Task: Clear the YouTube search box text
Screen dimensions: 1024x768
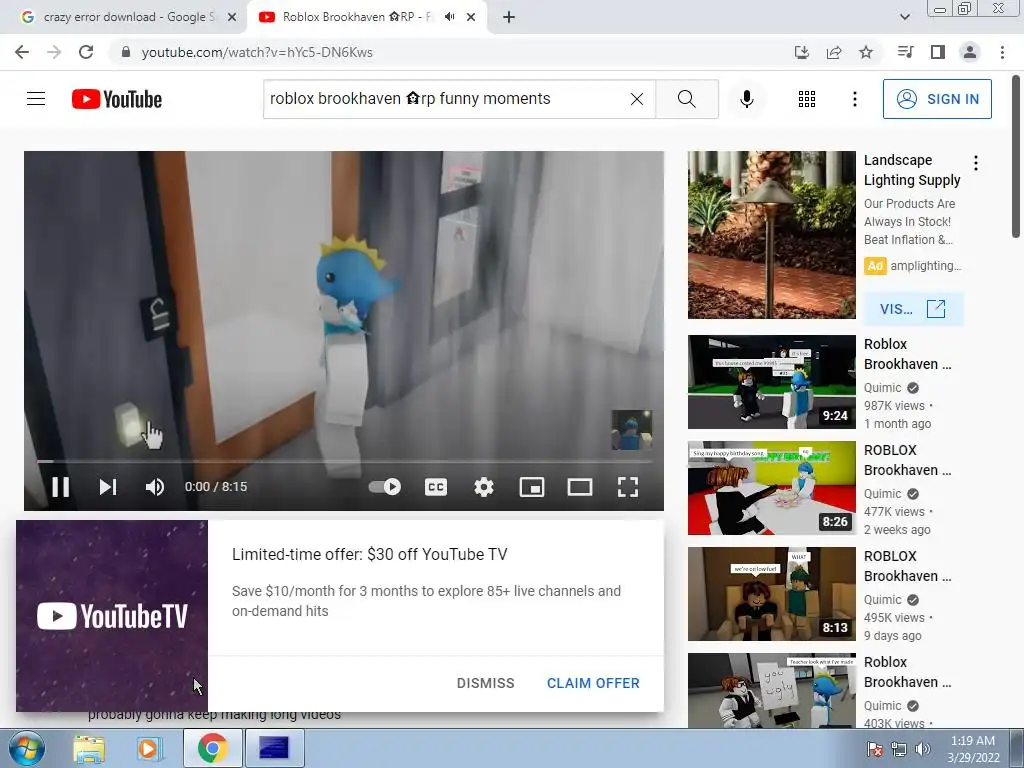Action: click(637, 99)
